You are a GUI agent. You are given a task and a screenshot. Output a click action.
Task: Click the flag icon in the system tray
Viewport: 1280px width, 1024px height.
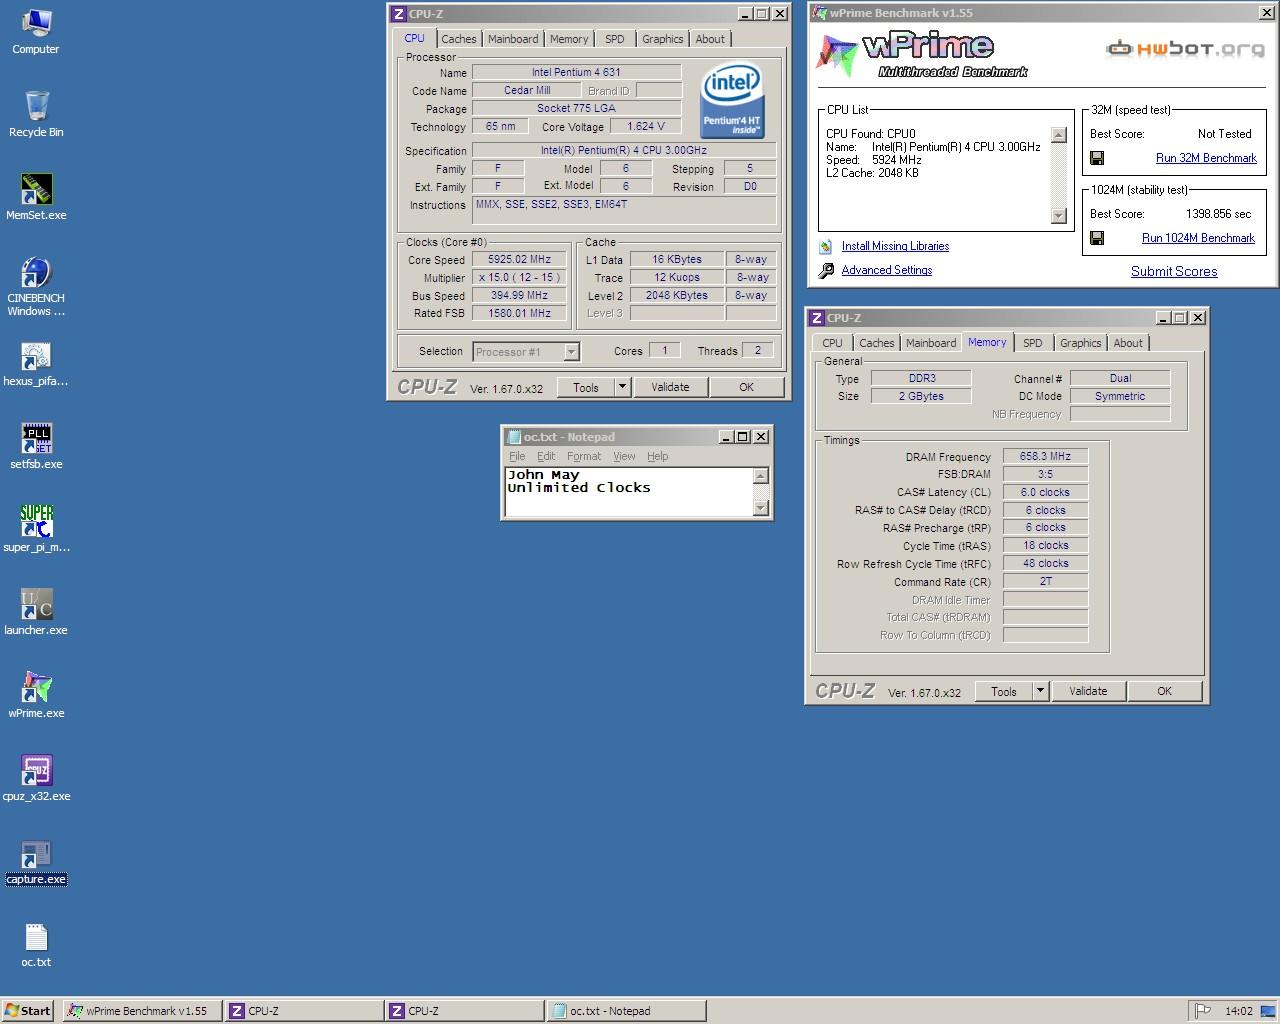tap(1204, 1011)
